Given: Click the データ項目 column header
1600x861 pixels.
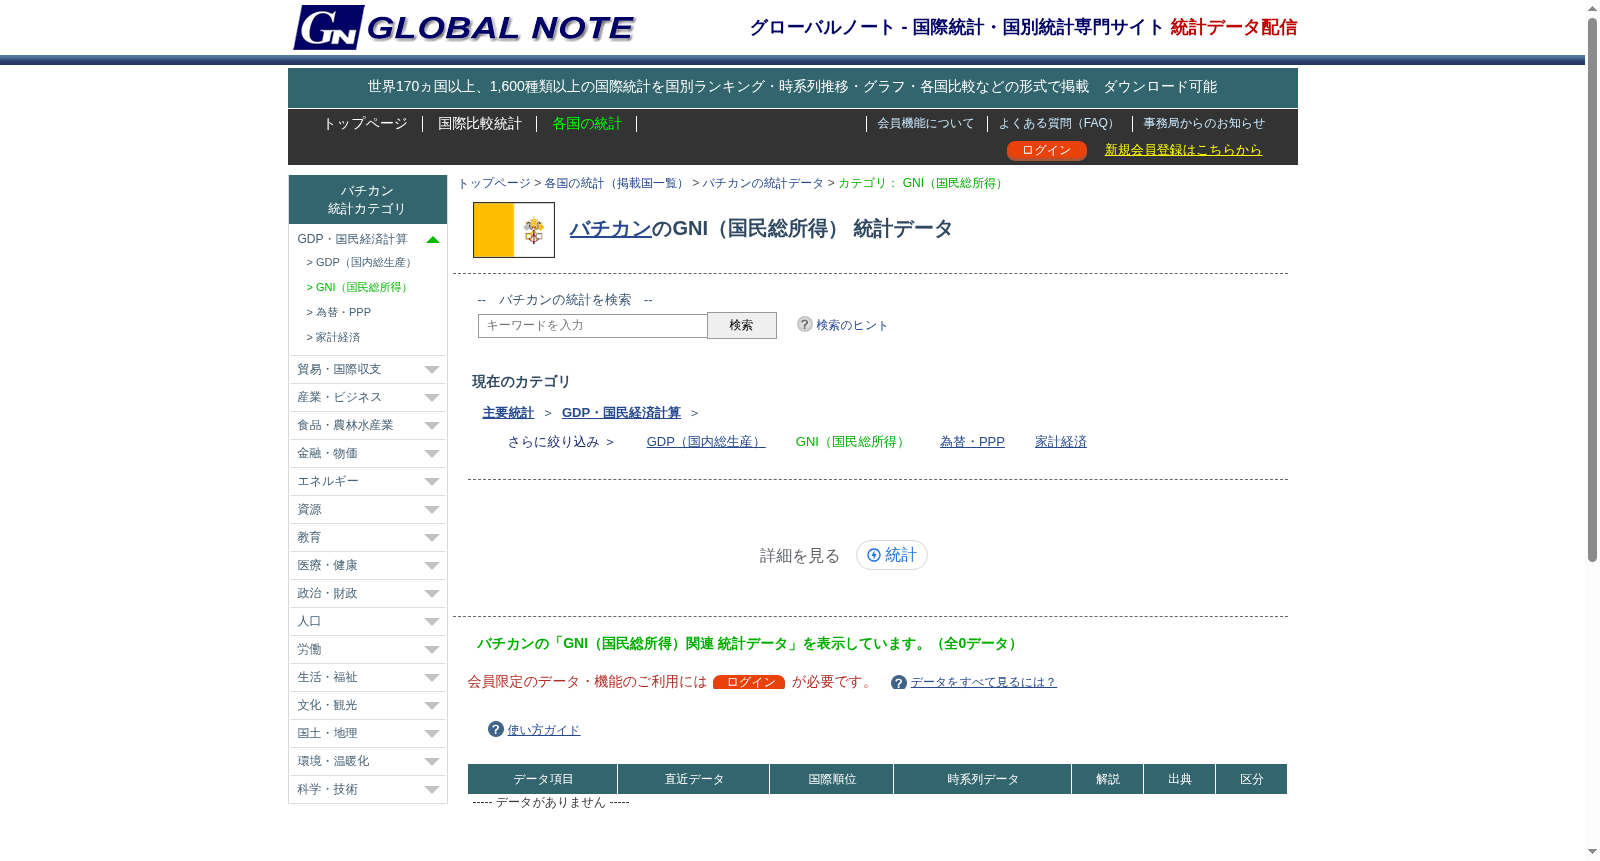Looking at the screenshot, I should (543, 779).
